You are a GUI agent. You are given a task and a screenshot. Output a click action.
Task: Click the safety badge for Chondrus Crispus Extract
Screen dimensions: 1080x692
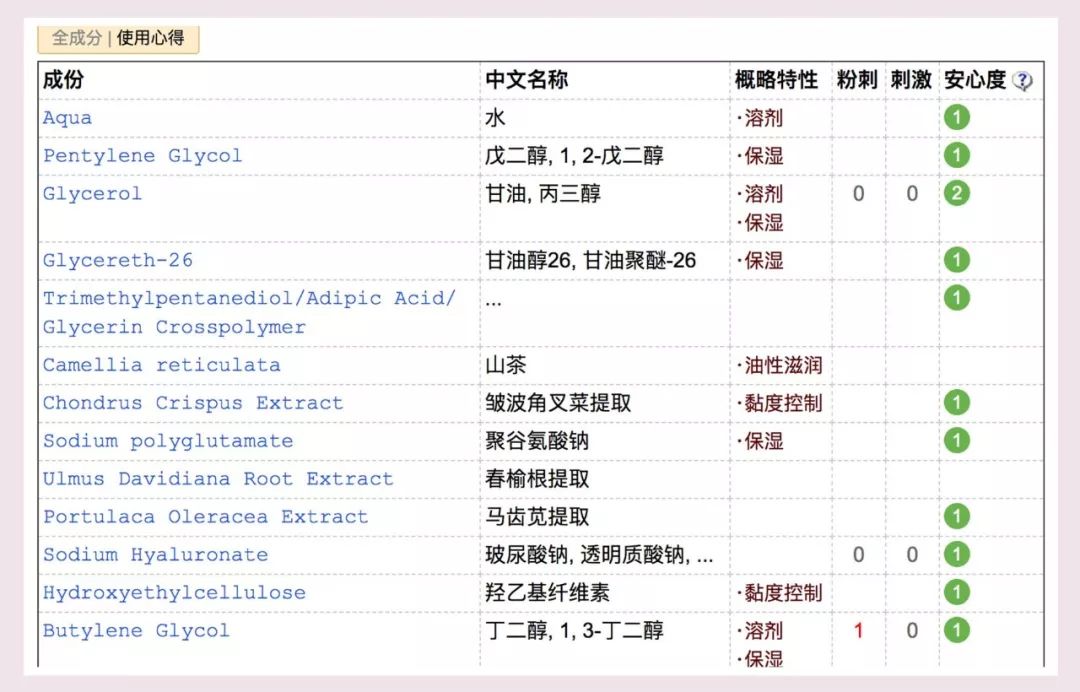tap(956, 402)
